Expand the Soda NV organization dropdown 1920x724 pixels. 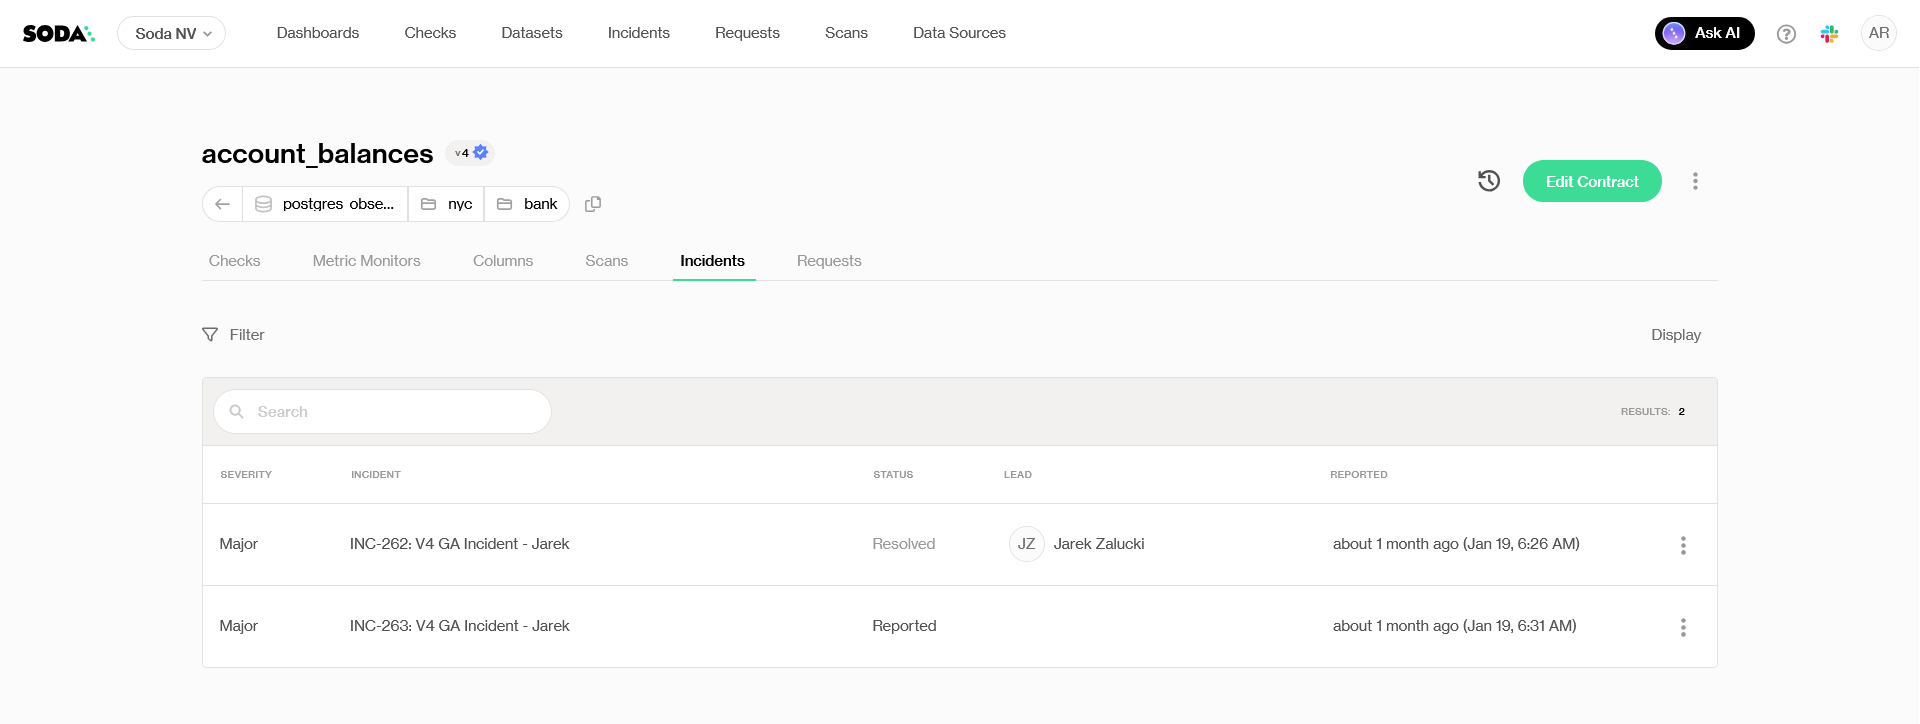click(172, 34)
